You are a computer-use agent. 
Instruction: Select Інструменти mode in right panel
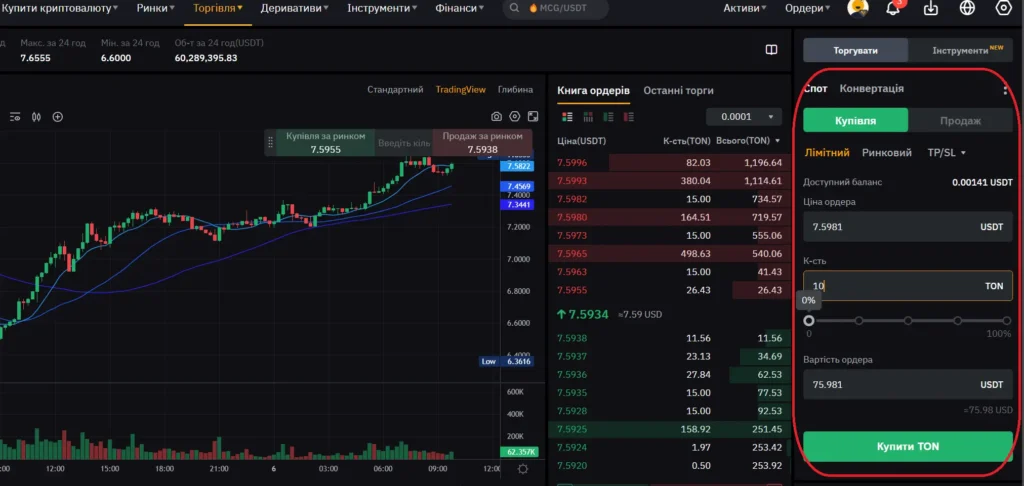coord(961,50)
